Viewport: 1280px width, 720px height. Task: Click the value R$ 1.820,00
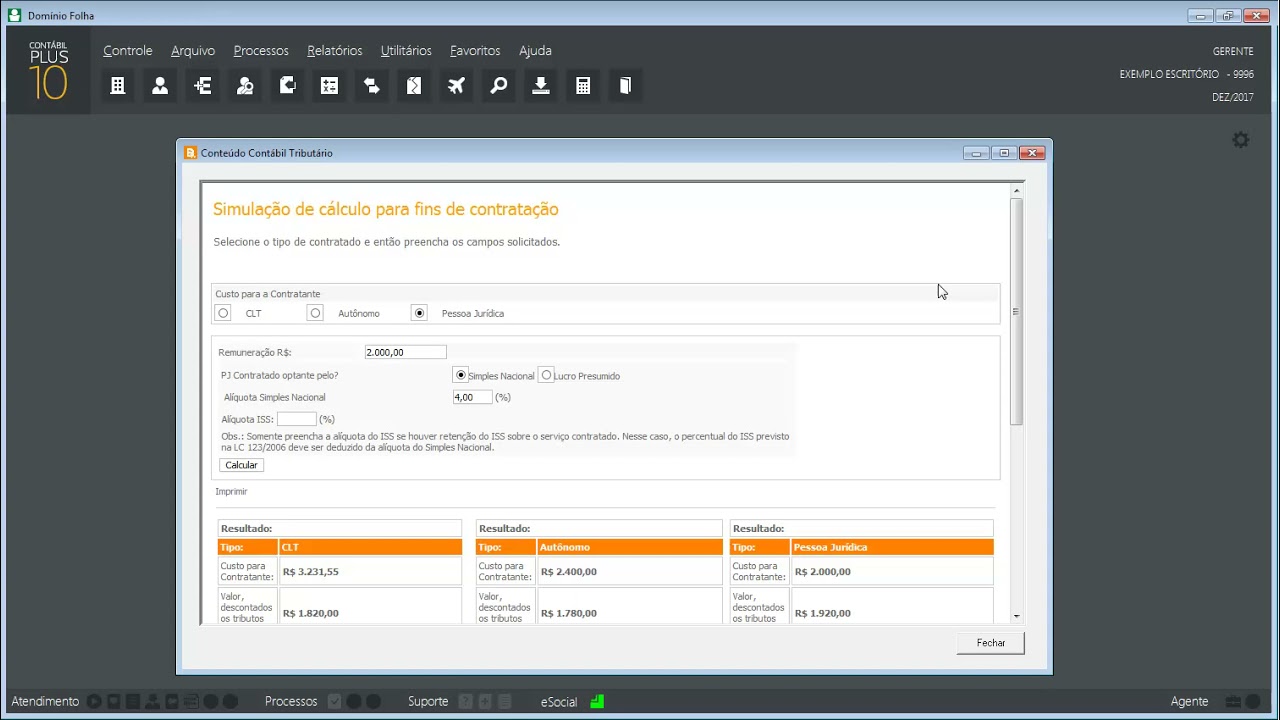tap(311, 613)
